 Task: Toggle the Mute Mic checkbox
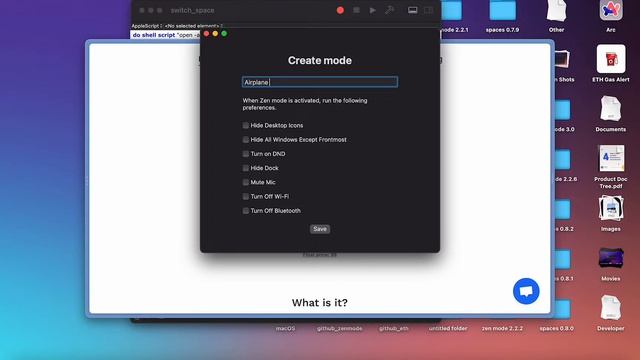point(245,182)
